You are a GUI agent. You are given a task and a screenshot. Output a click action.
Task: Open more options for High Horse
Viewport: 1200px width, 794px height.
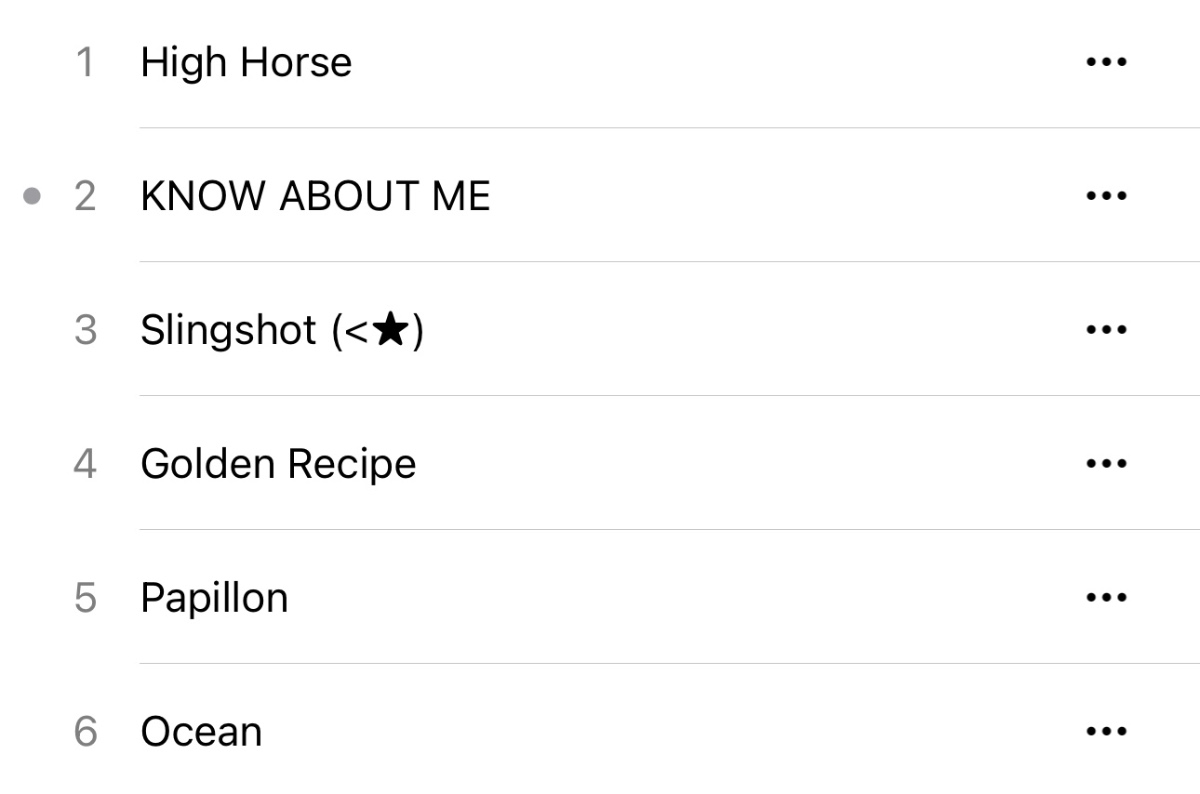1106,62
